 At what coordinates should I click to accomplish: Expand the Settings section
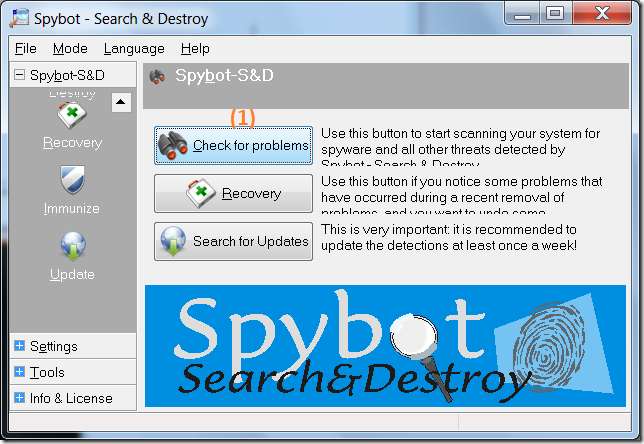(x=19, y=346)
